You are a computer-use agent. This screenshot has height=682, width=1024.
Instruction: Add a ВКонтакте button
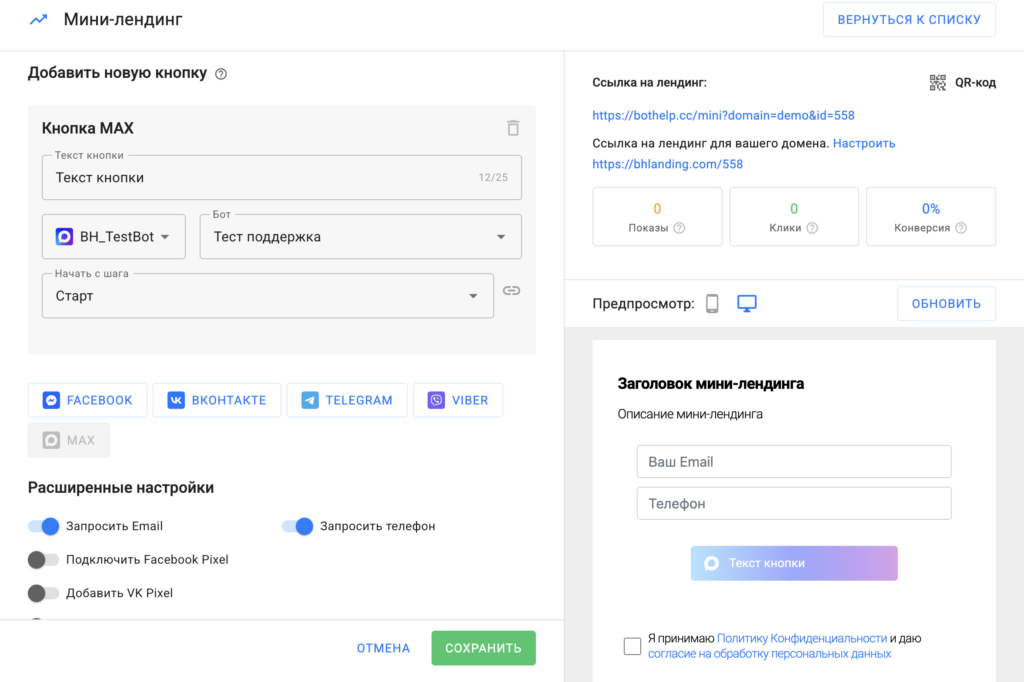click(x=217, y=400)
